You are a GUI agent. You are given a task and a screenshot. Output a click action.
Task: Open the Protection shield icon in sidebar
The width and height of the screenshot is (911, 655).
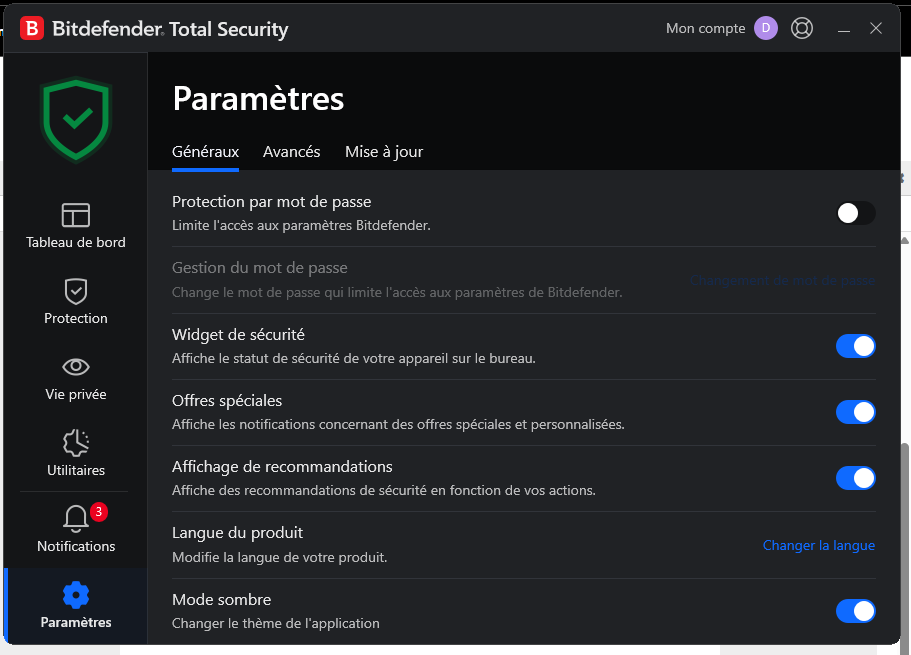(x=76, y=291)
